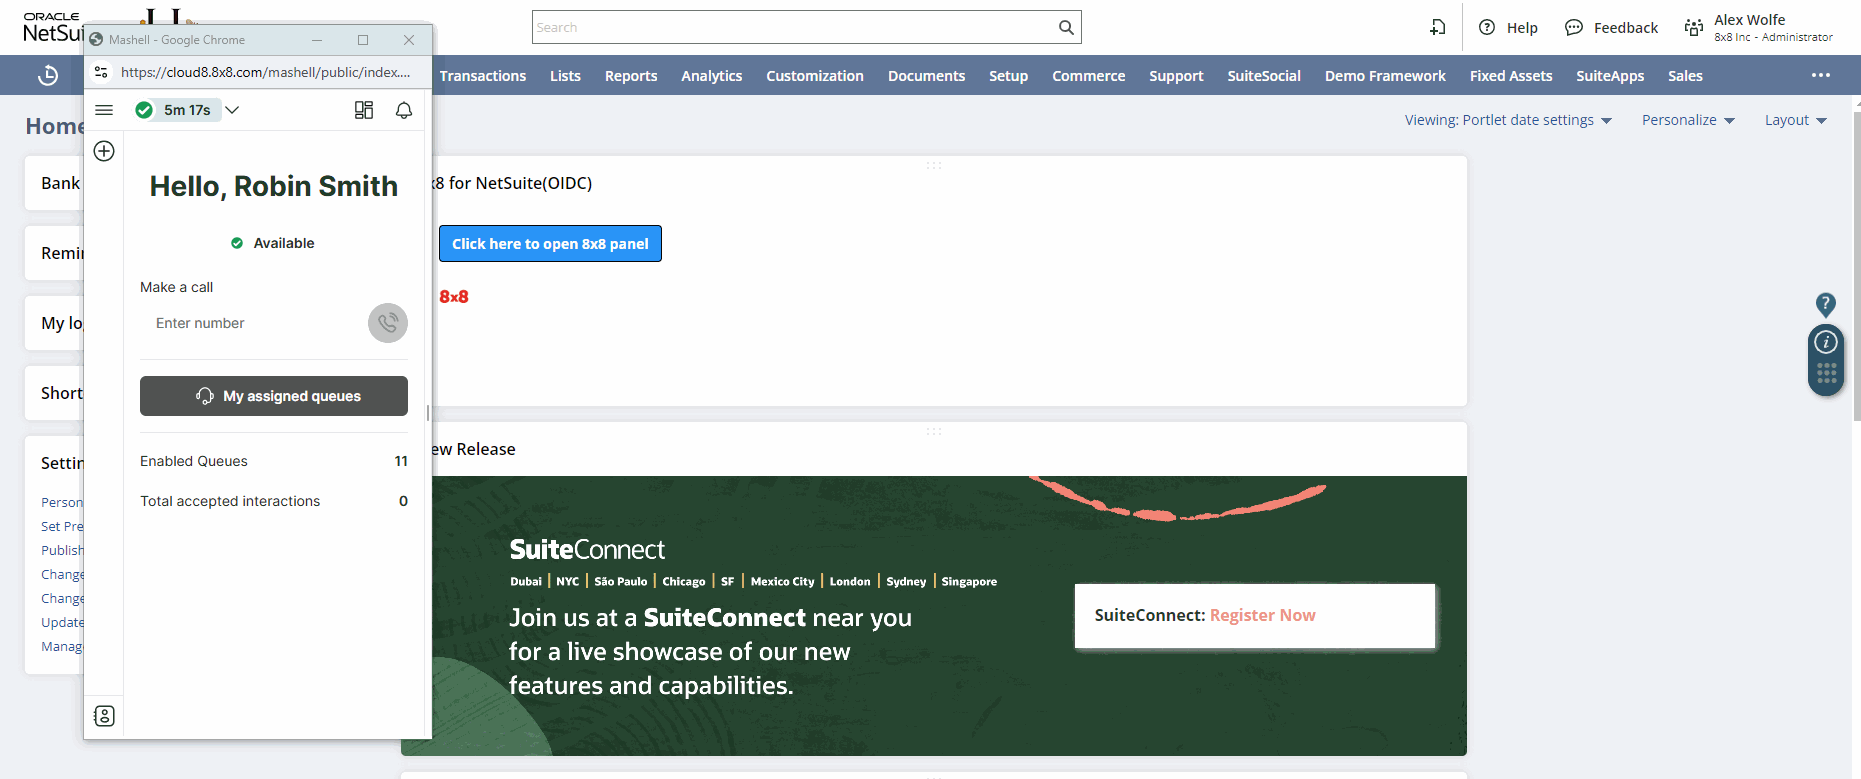Open the Transactions menu
The height and width of the screenshot is (779, 1861).
[482, 76]
